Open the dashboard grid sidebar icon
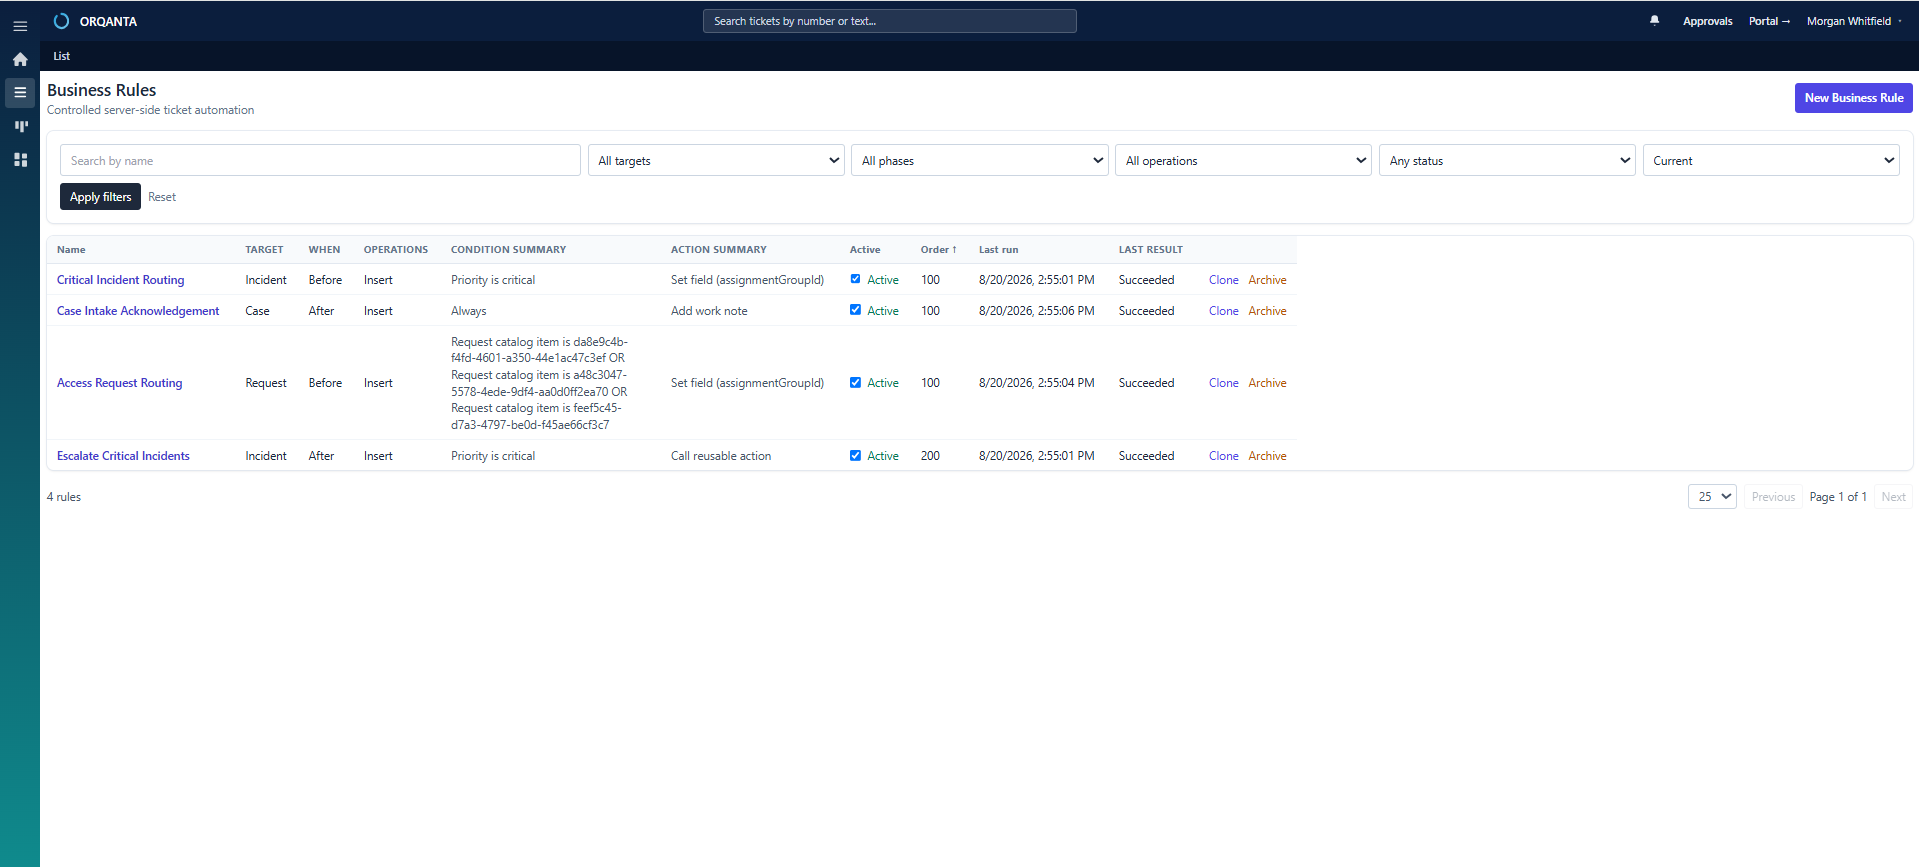 (20, 160)
